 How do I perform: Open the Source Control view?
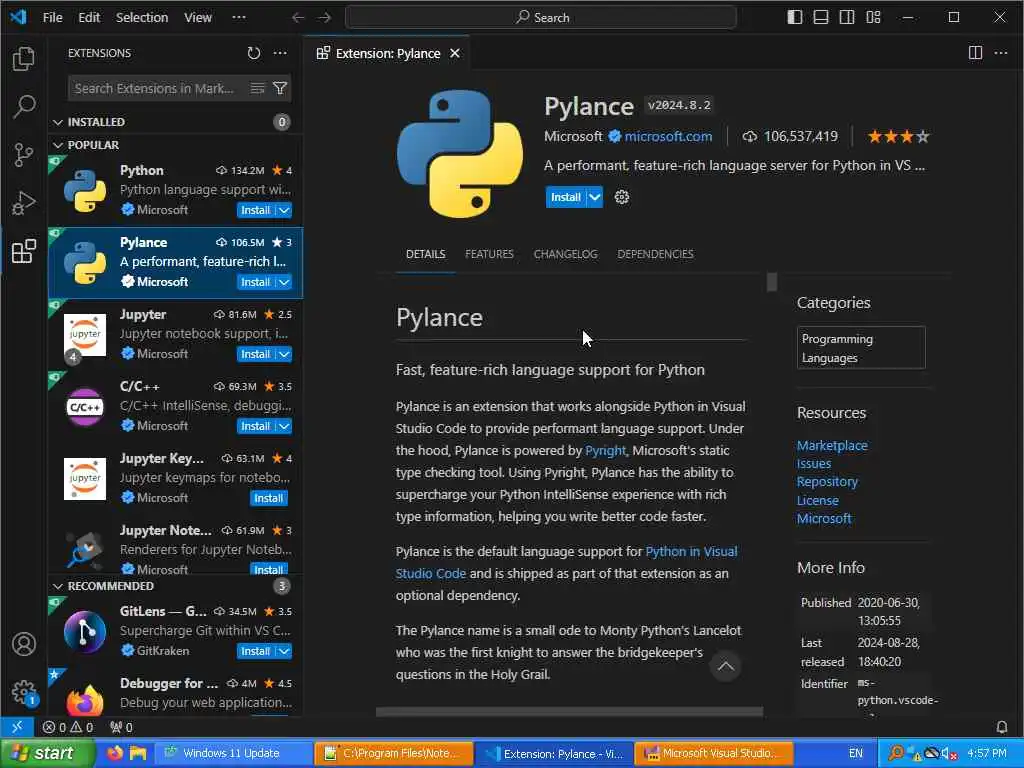coord(24,155)
